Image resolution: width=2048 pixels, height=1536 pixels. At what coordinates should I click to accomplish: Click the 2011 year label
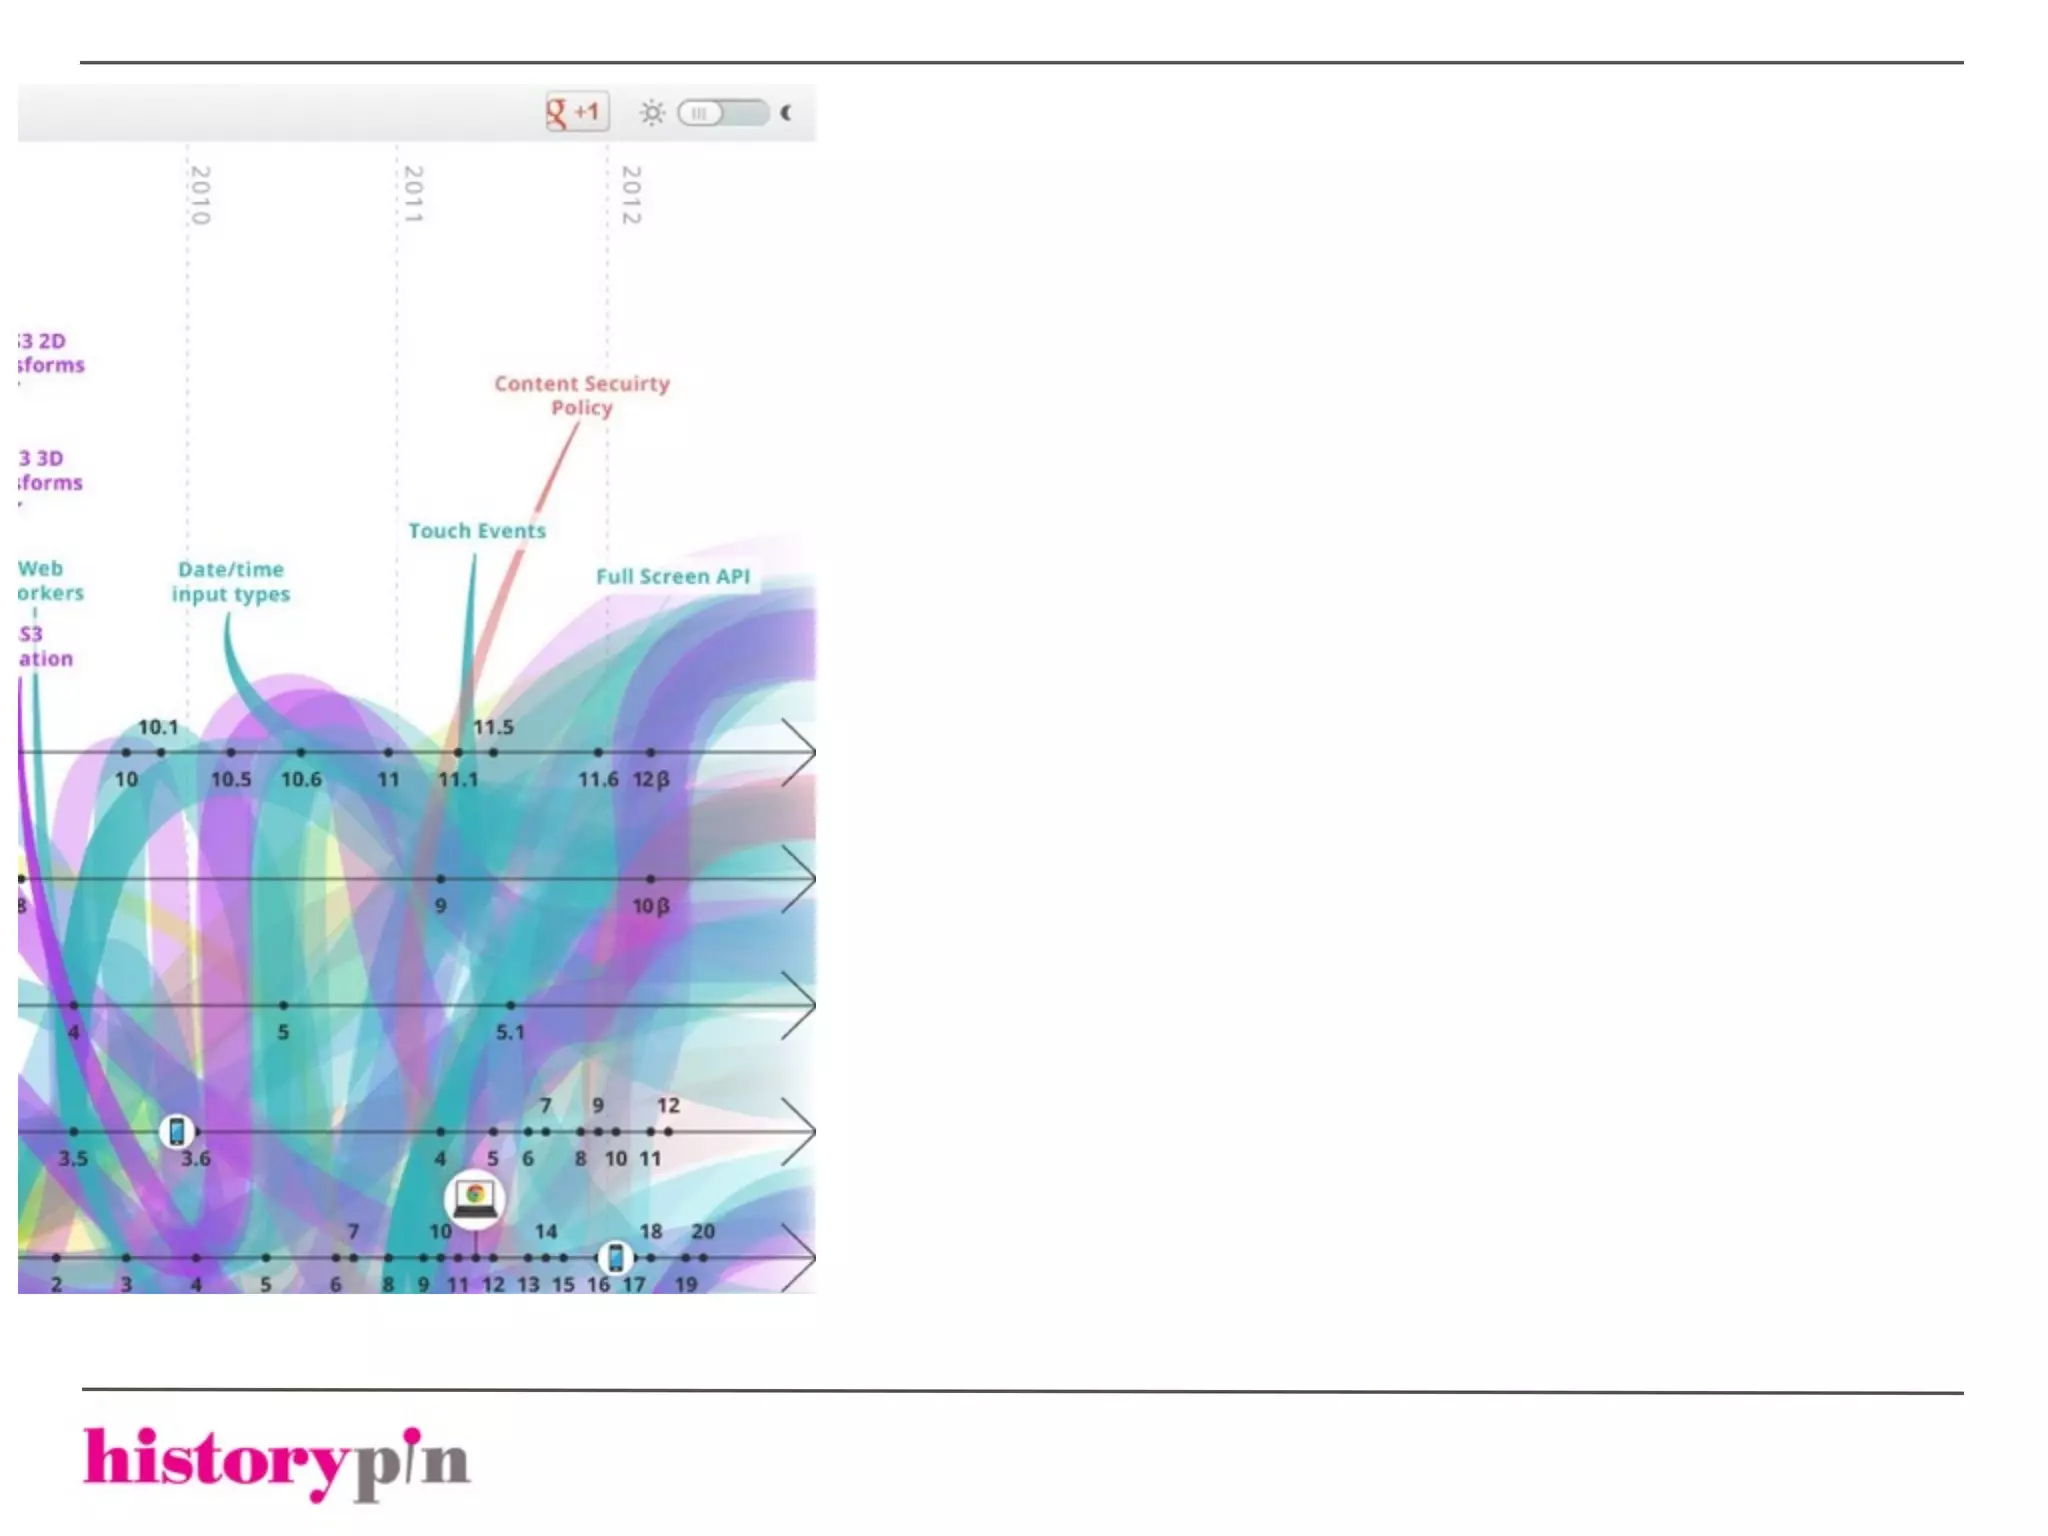click(x=413, y=194)
